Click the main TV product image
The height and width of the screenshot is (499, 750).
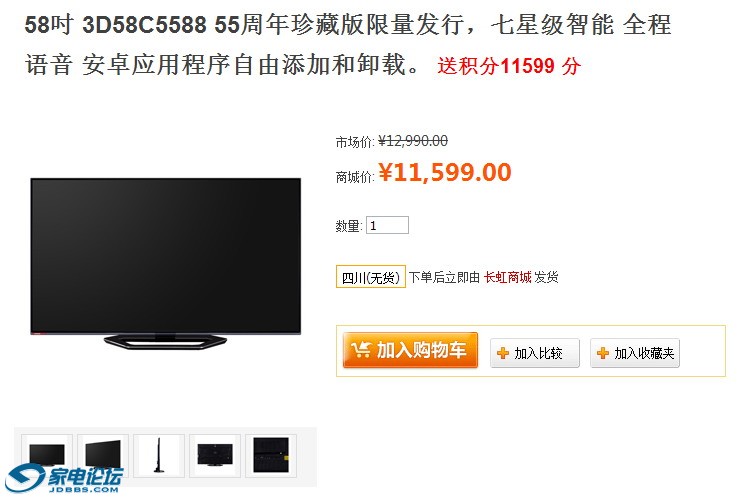[165, 263]
